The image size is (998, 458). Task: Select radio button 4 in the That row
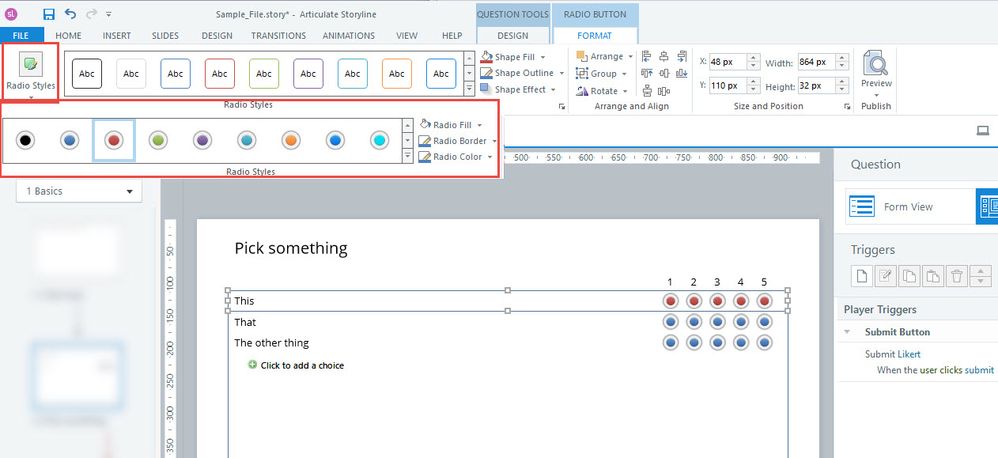click(x=741, y=322)
